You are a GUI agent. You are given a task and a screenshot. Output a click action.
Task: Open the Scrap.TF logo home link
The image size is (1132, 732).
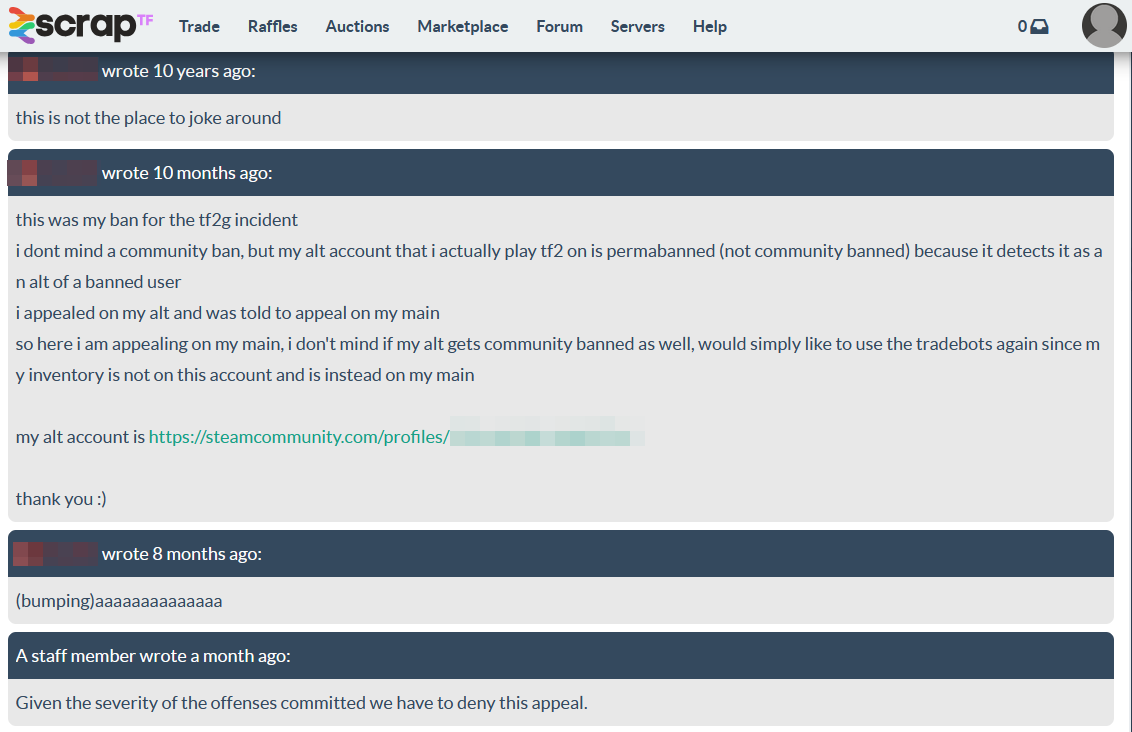tap(81, 25)
